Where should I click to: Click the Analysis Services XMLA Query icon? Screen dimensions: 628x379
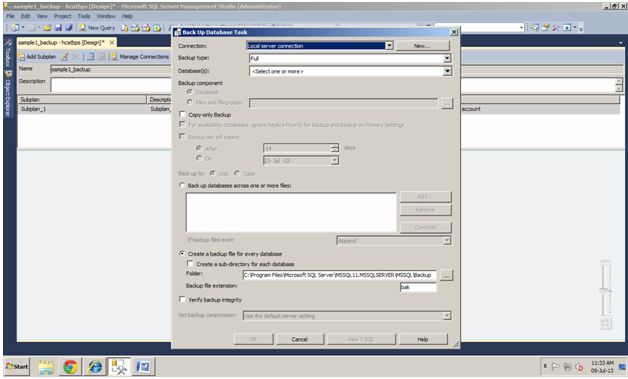[157, 28]
